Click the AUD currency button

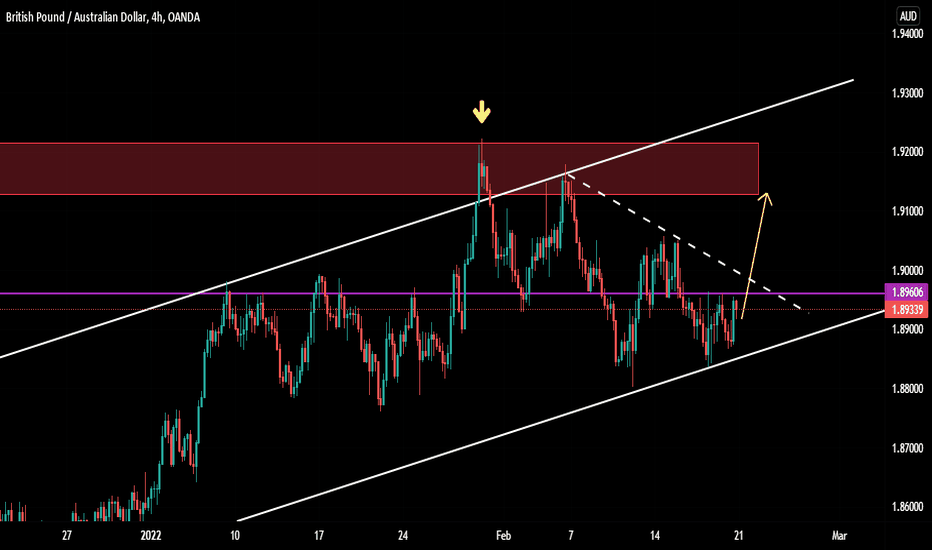tap(908, 16)
